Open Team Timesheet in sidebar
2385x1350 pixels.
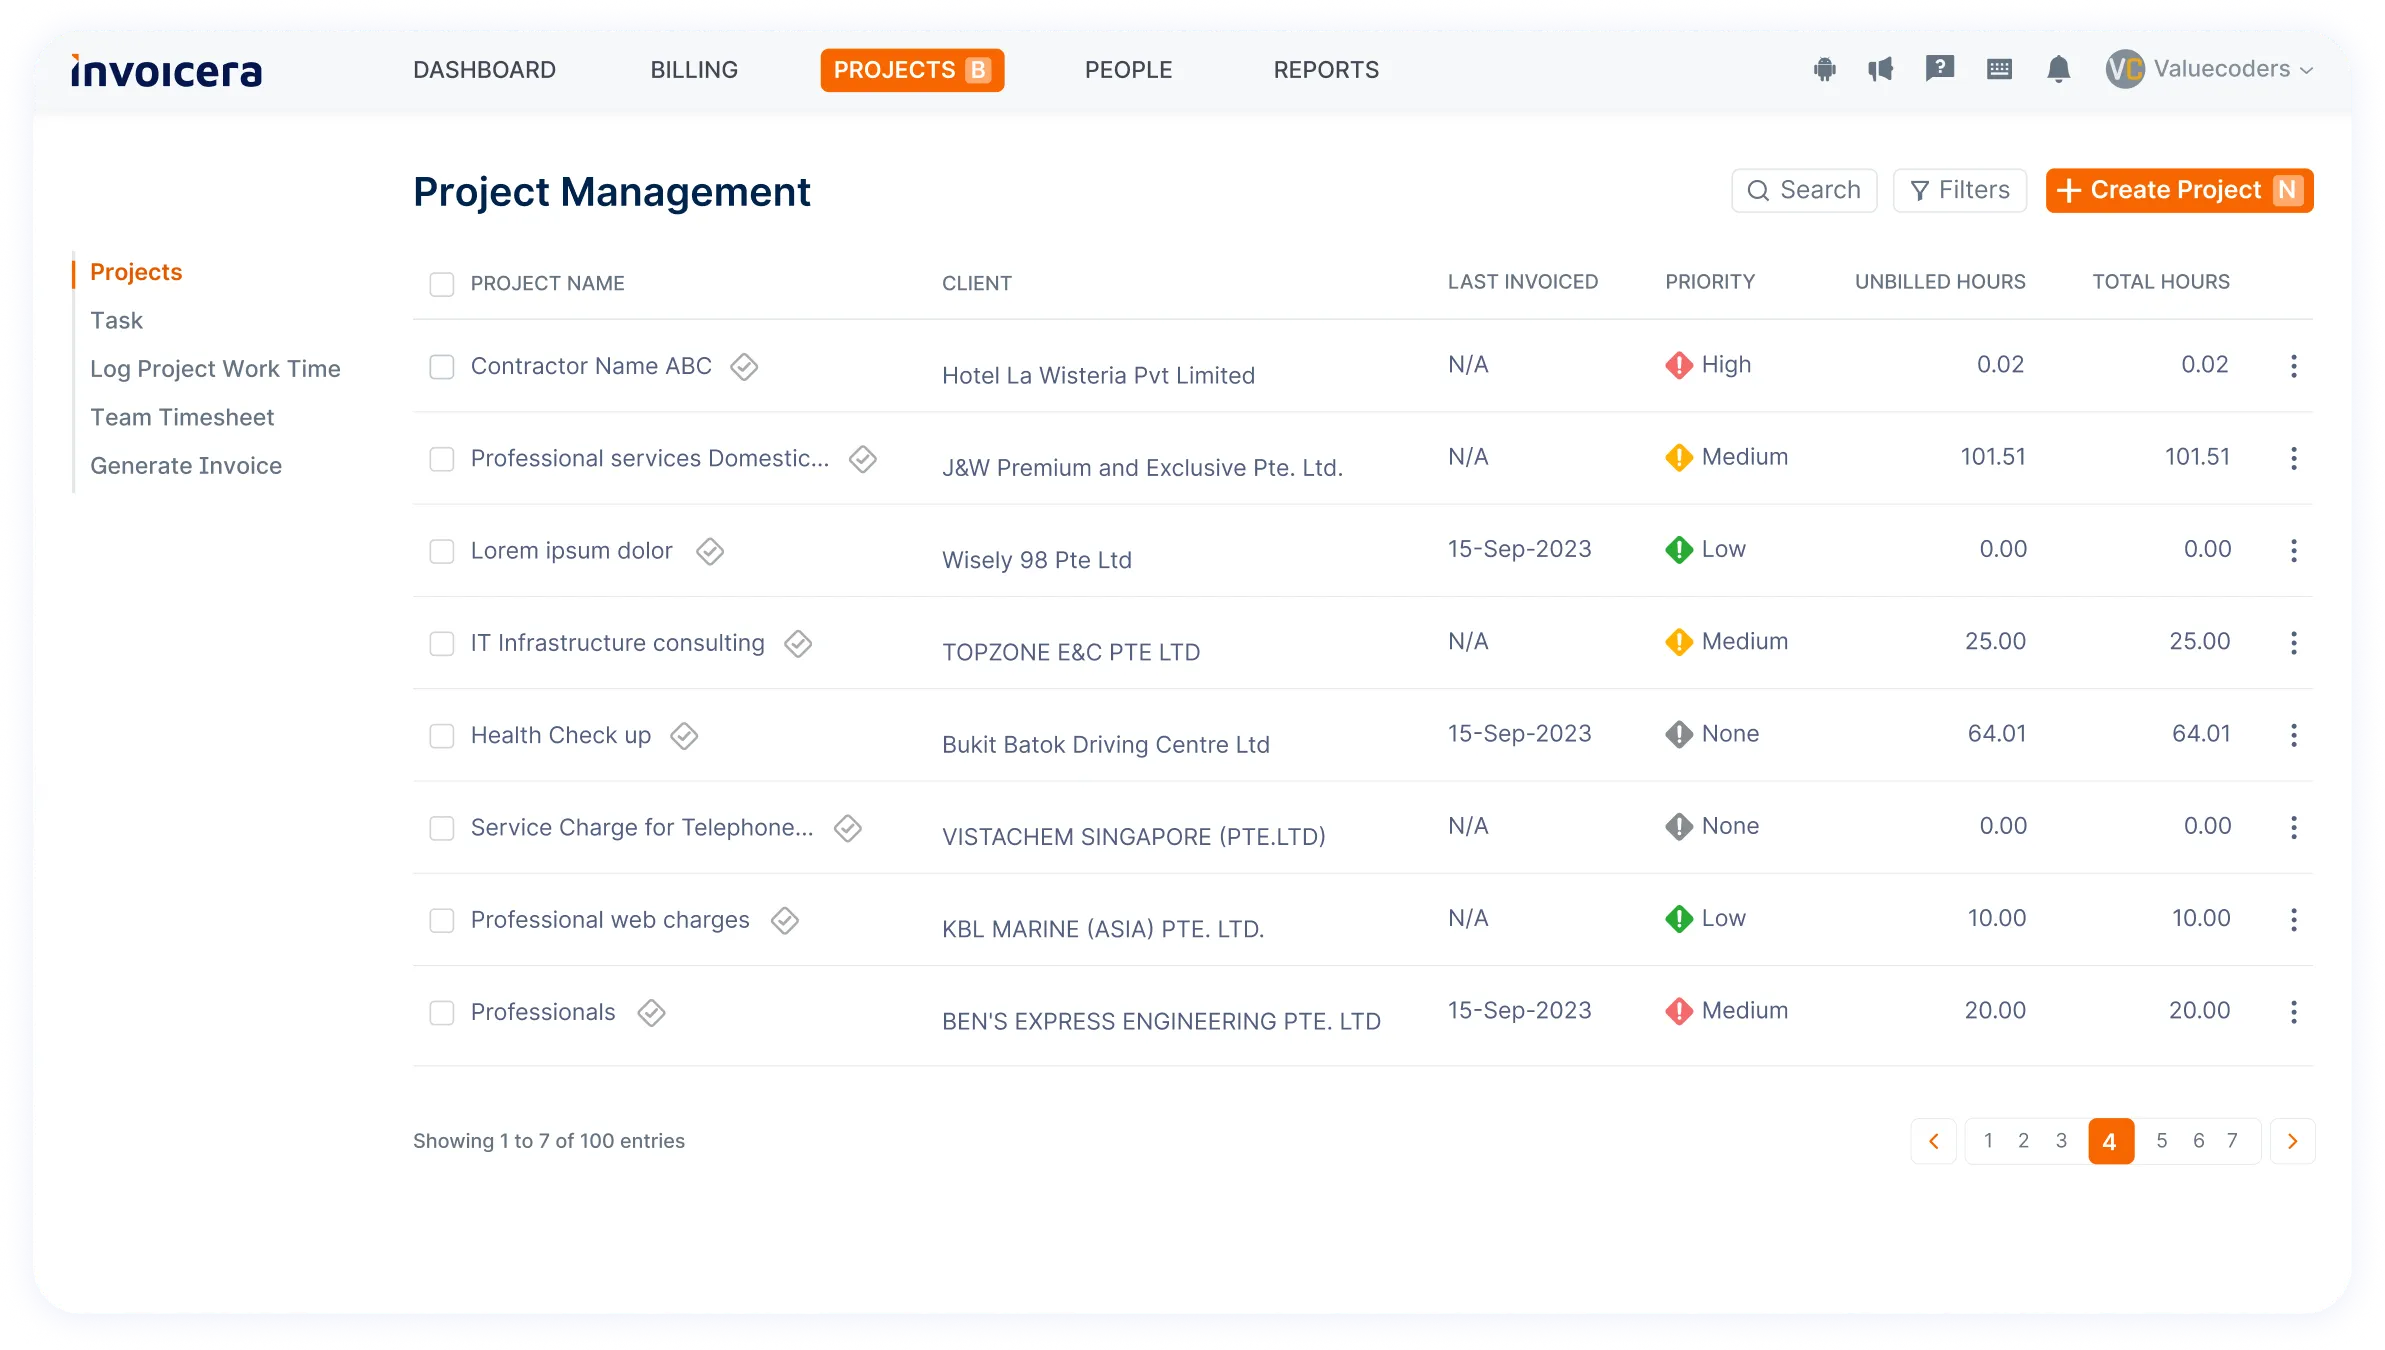(x=182, y=417)
